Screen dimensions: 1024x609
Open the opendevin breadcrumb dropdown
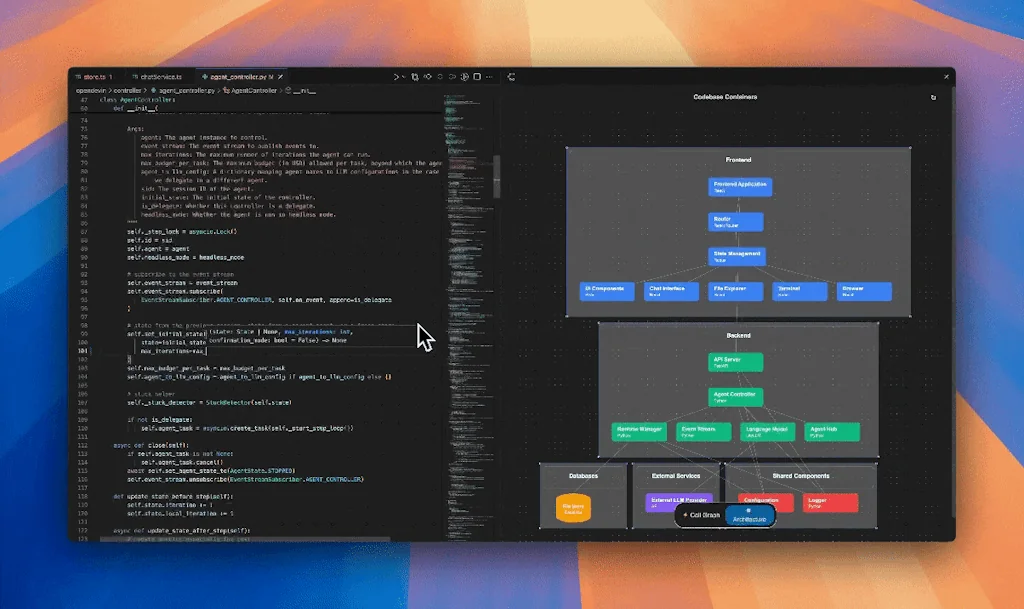(93, 89)
